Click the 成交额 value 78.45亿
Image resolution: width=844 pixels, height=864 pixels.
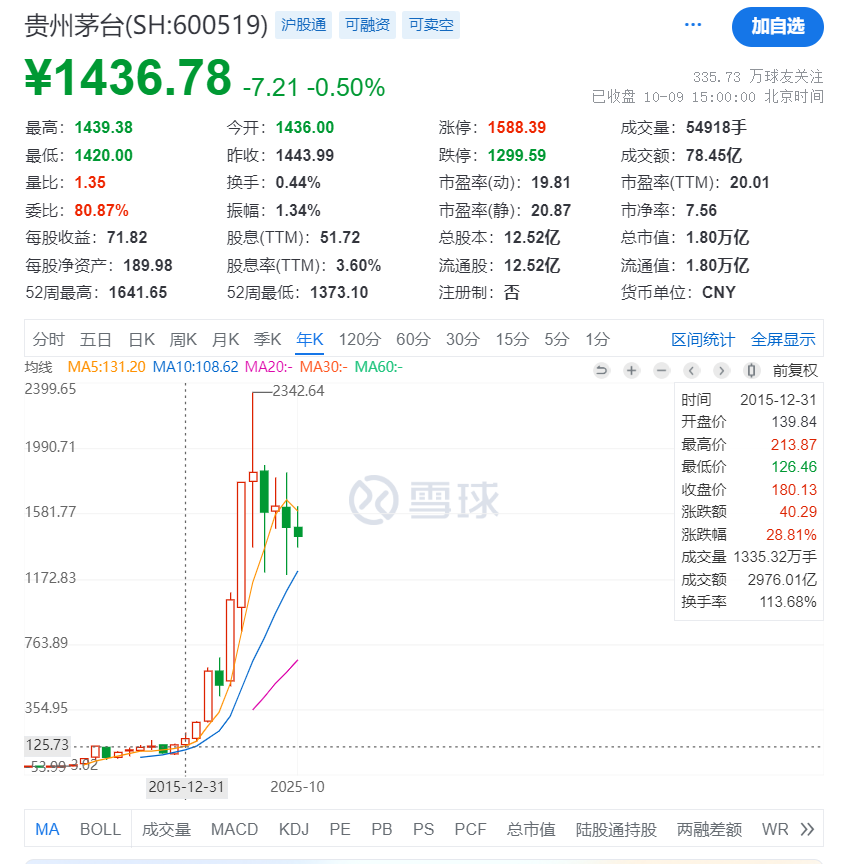pyautogui.click(x=713, y=155)
